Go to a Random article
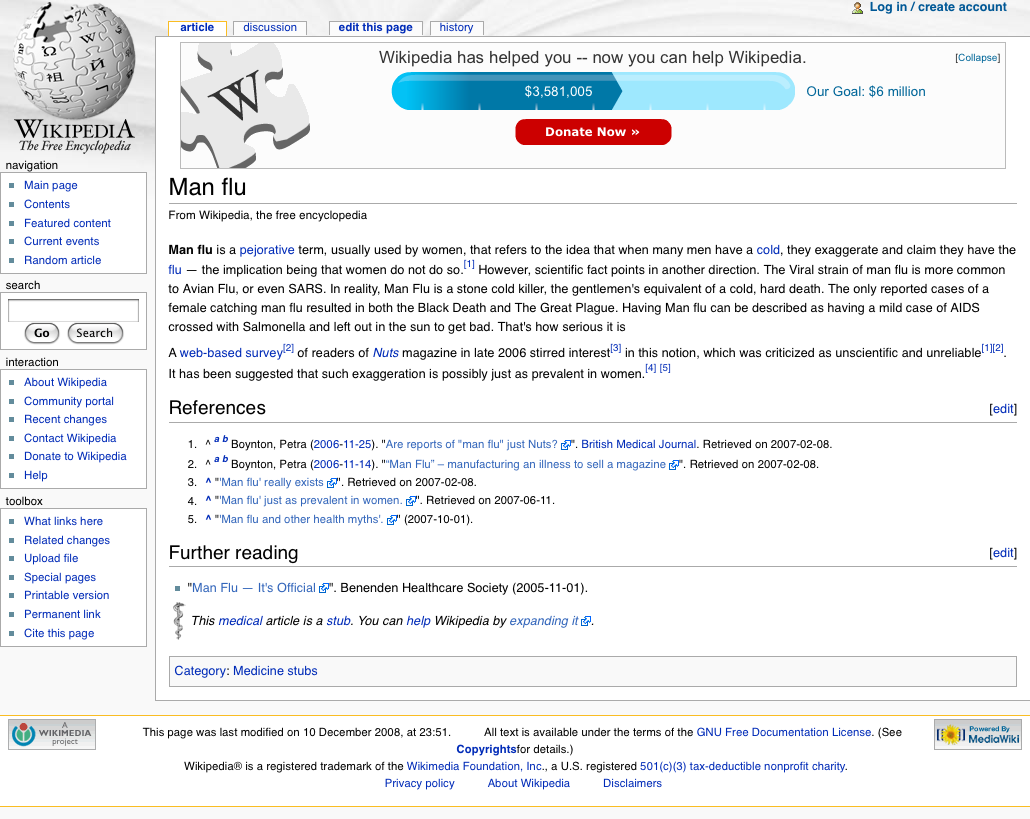1030x819 pixels. click(x=62, y=260)
